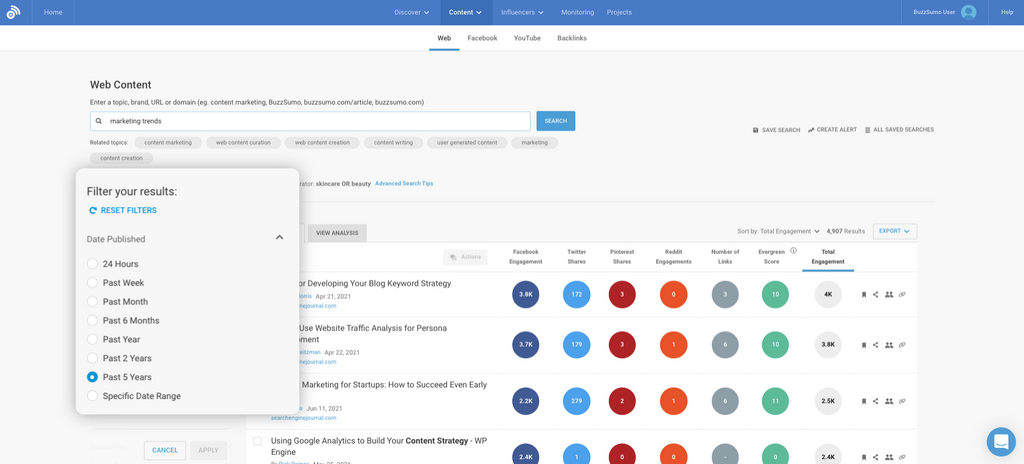
Task: Click the BuzzSumo User avatar
Action: (968, 12)
